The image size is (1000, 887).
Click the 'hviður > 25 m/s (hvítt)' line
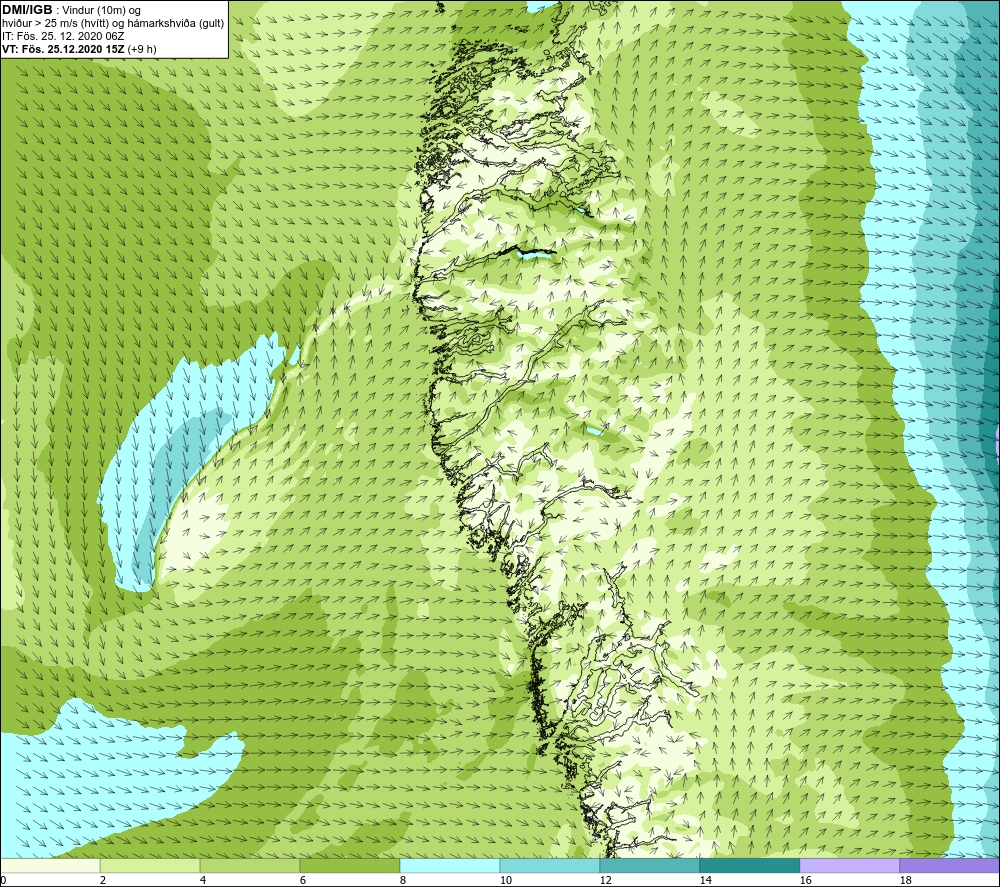pos(55,24)
